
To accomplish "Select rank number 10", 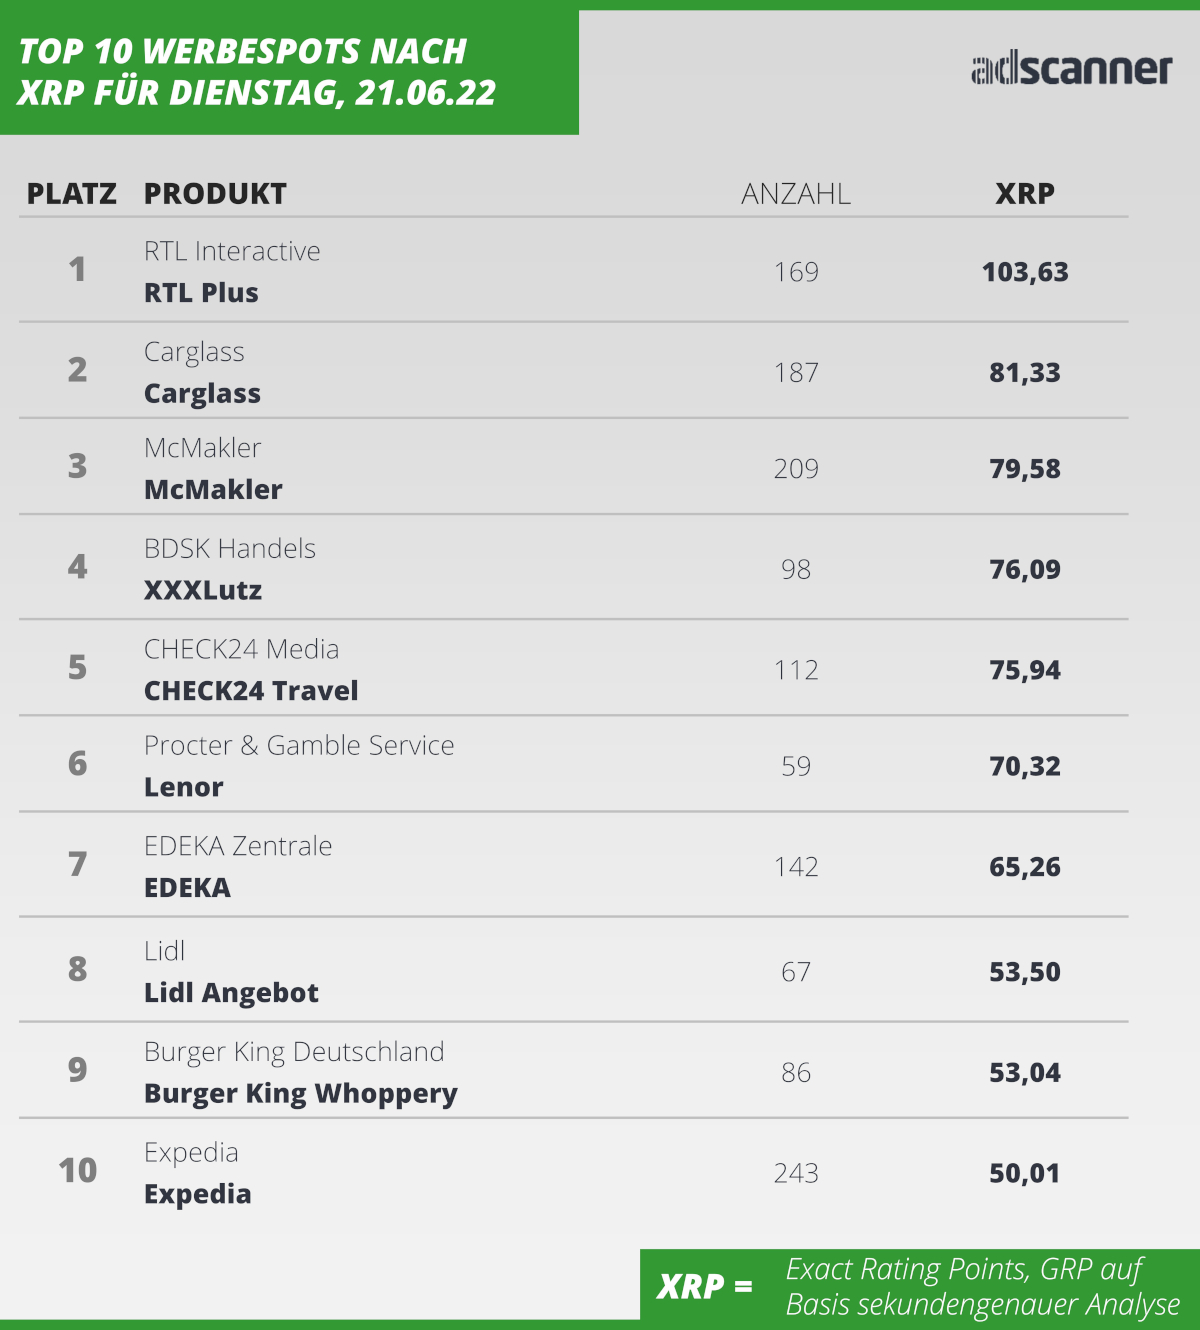I will coord(78,1170).
